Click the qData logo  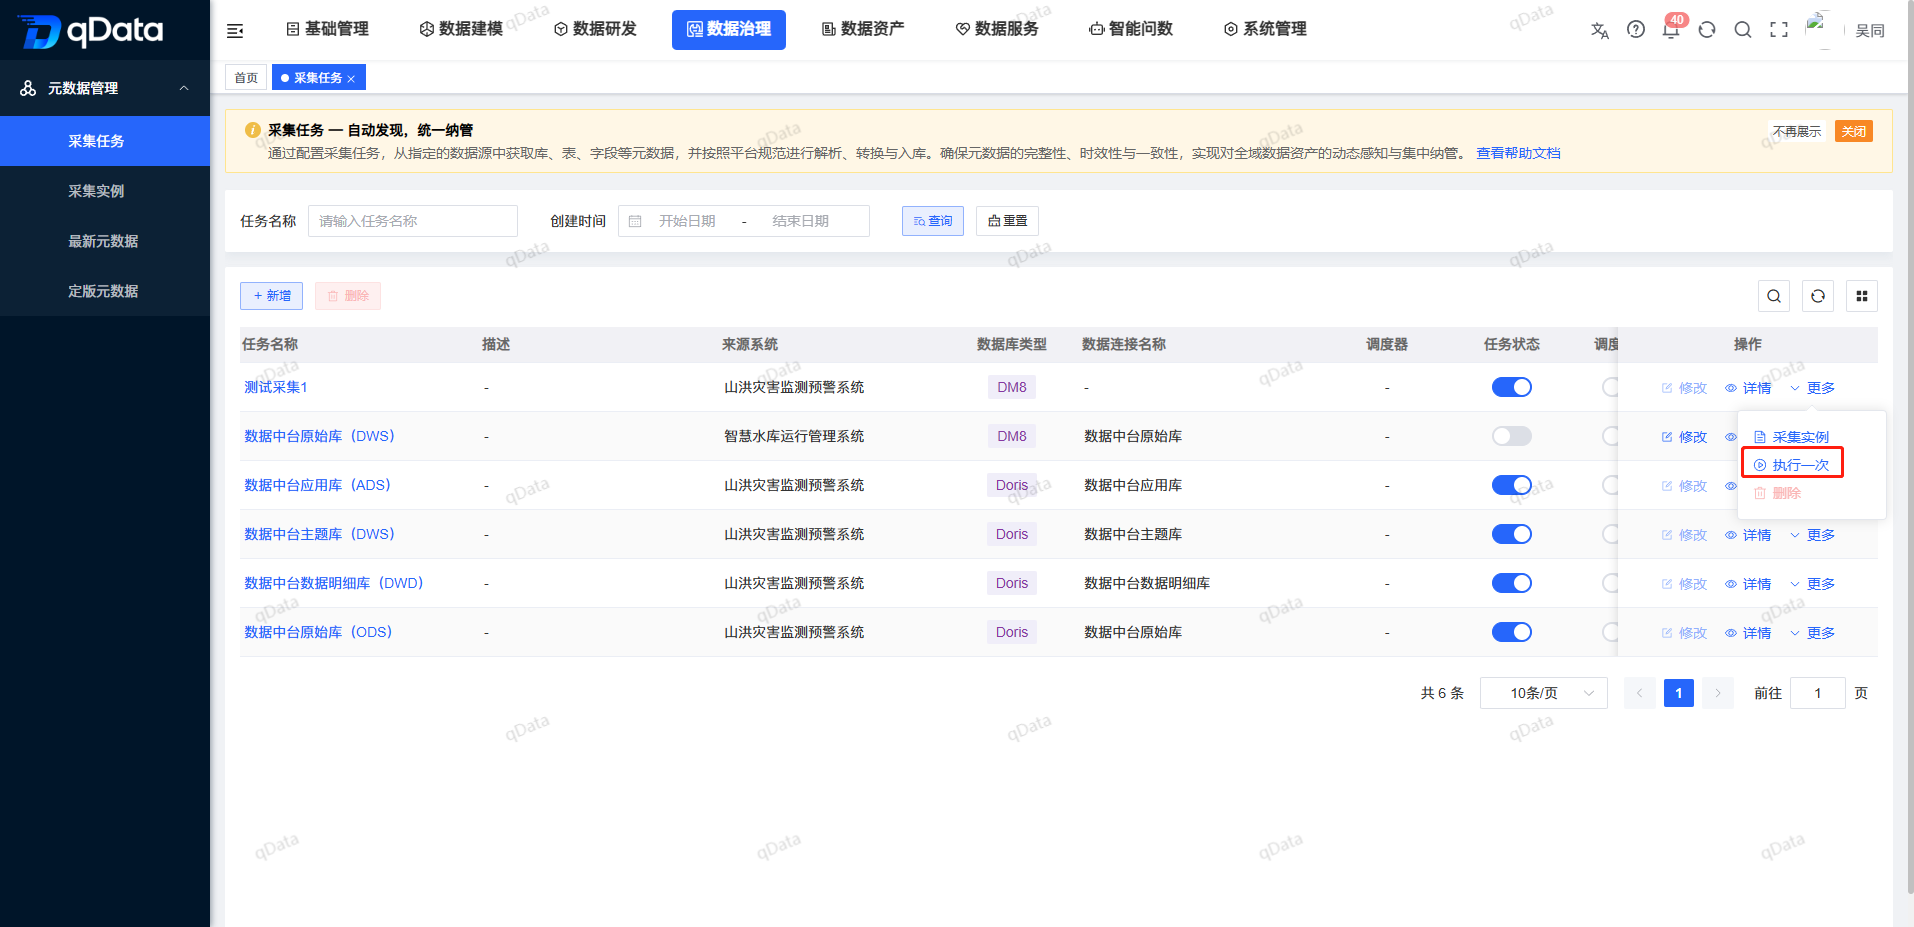click(91, 31)
